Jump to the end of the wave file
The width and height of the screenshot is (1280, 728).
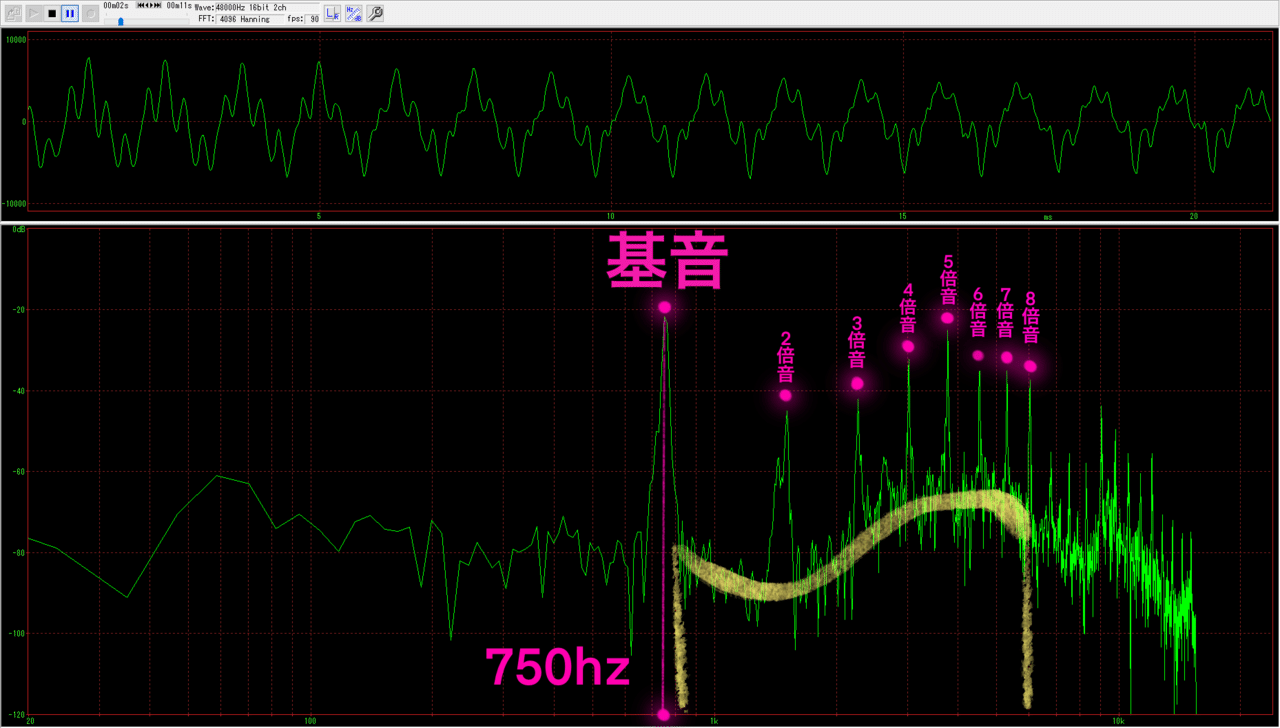pyautogui.click(x=156, y=6)
